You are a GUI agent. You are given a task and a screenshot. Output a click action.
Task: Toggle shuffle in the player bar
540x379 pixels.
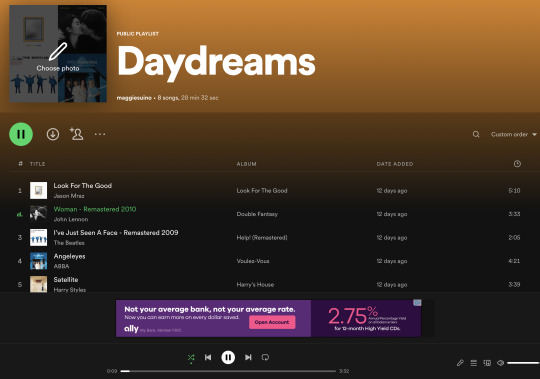tap(191, 358)
